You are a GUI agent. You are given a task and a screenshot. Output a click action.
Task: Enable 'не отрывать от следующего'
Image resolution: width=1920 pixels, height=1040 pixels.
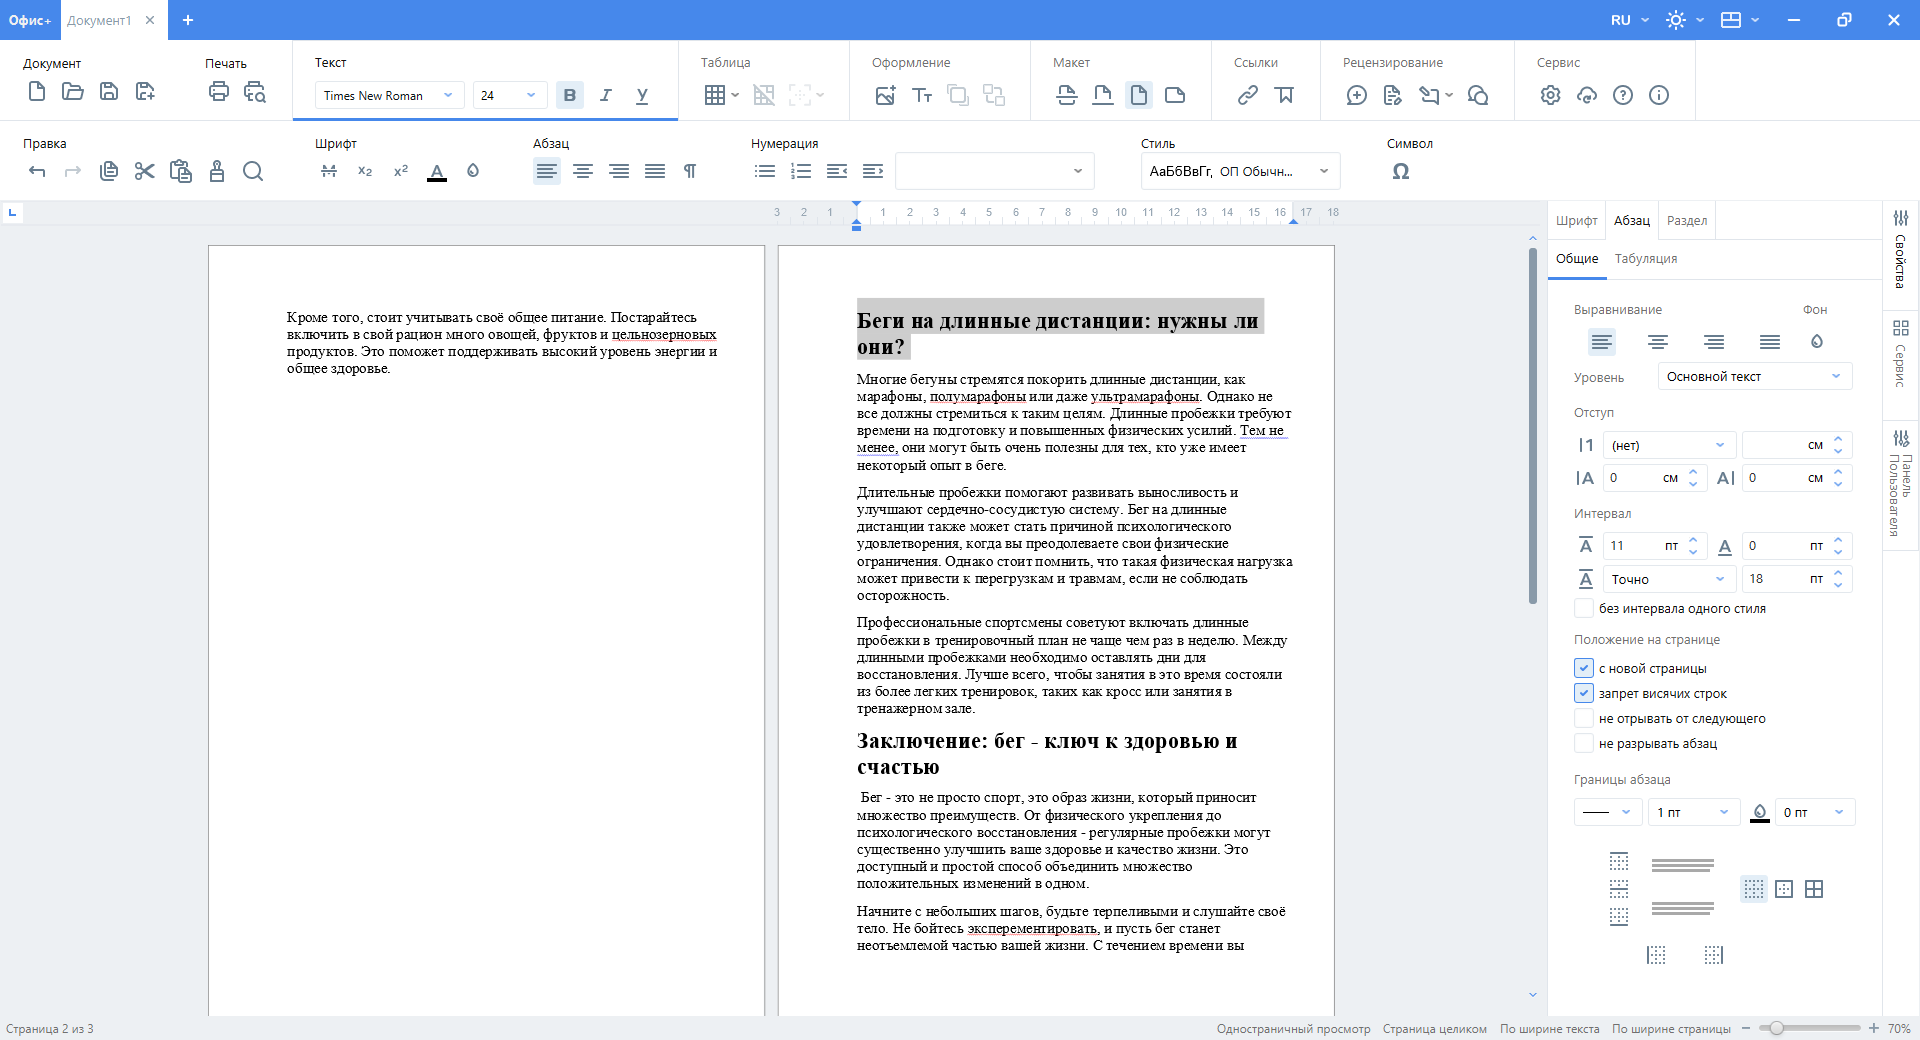(x=1583, y=718)
